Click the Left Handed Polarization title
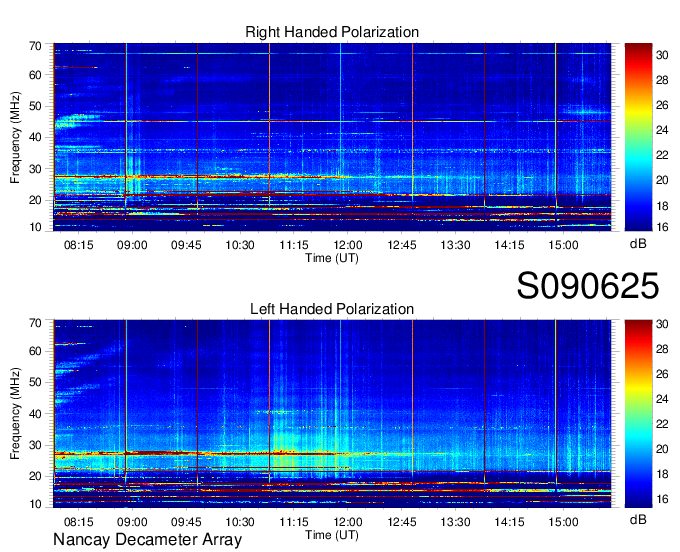Viewport: 680px width, 552px height. 332,309
